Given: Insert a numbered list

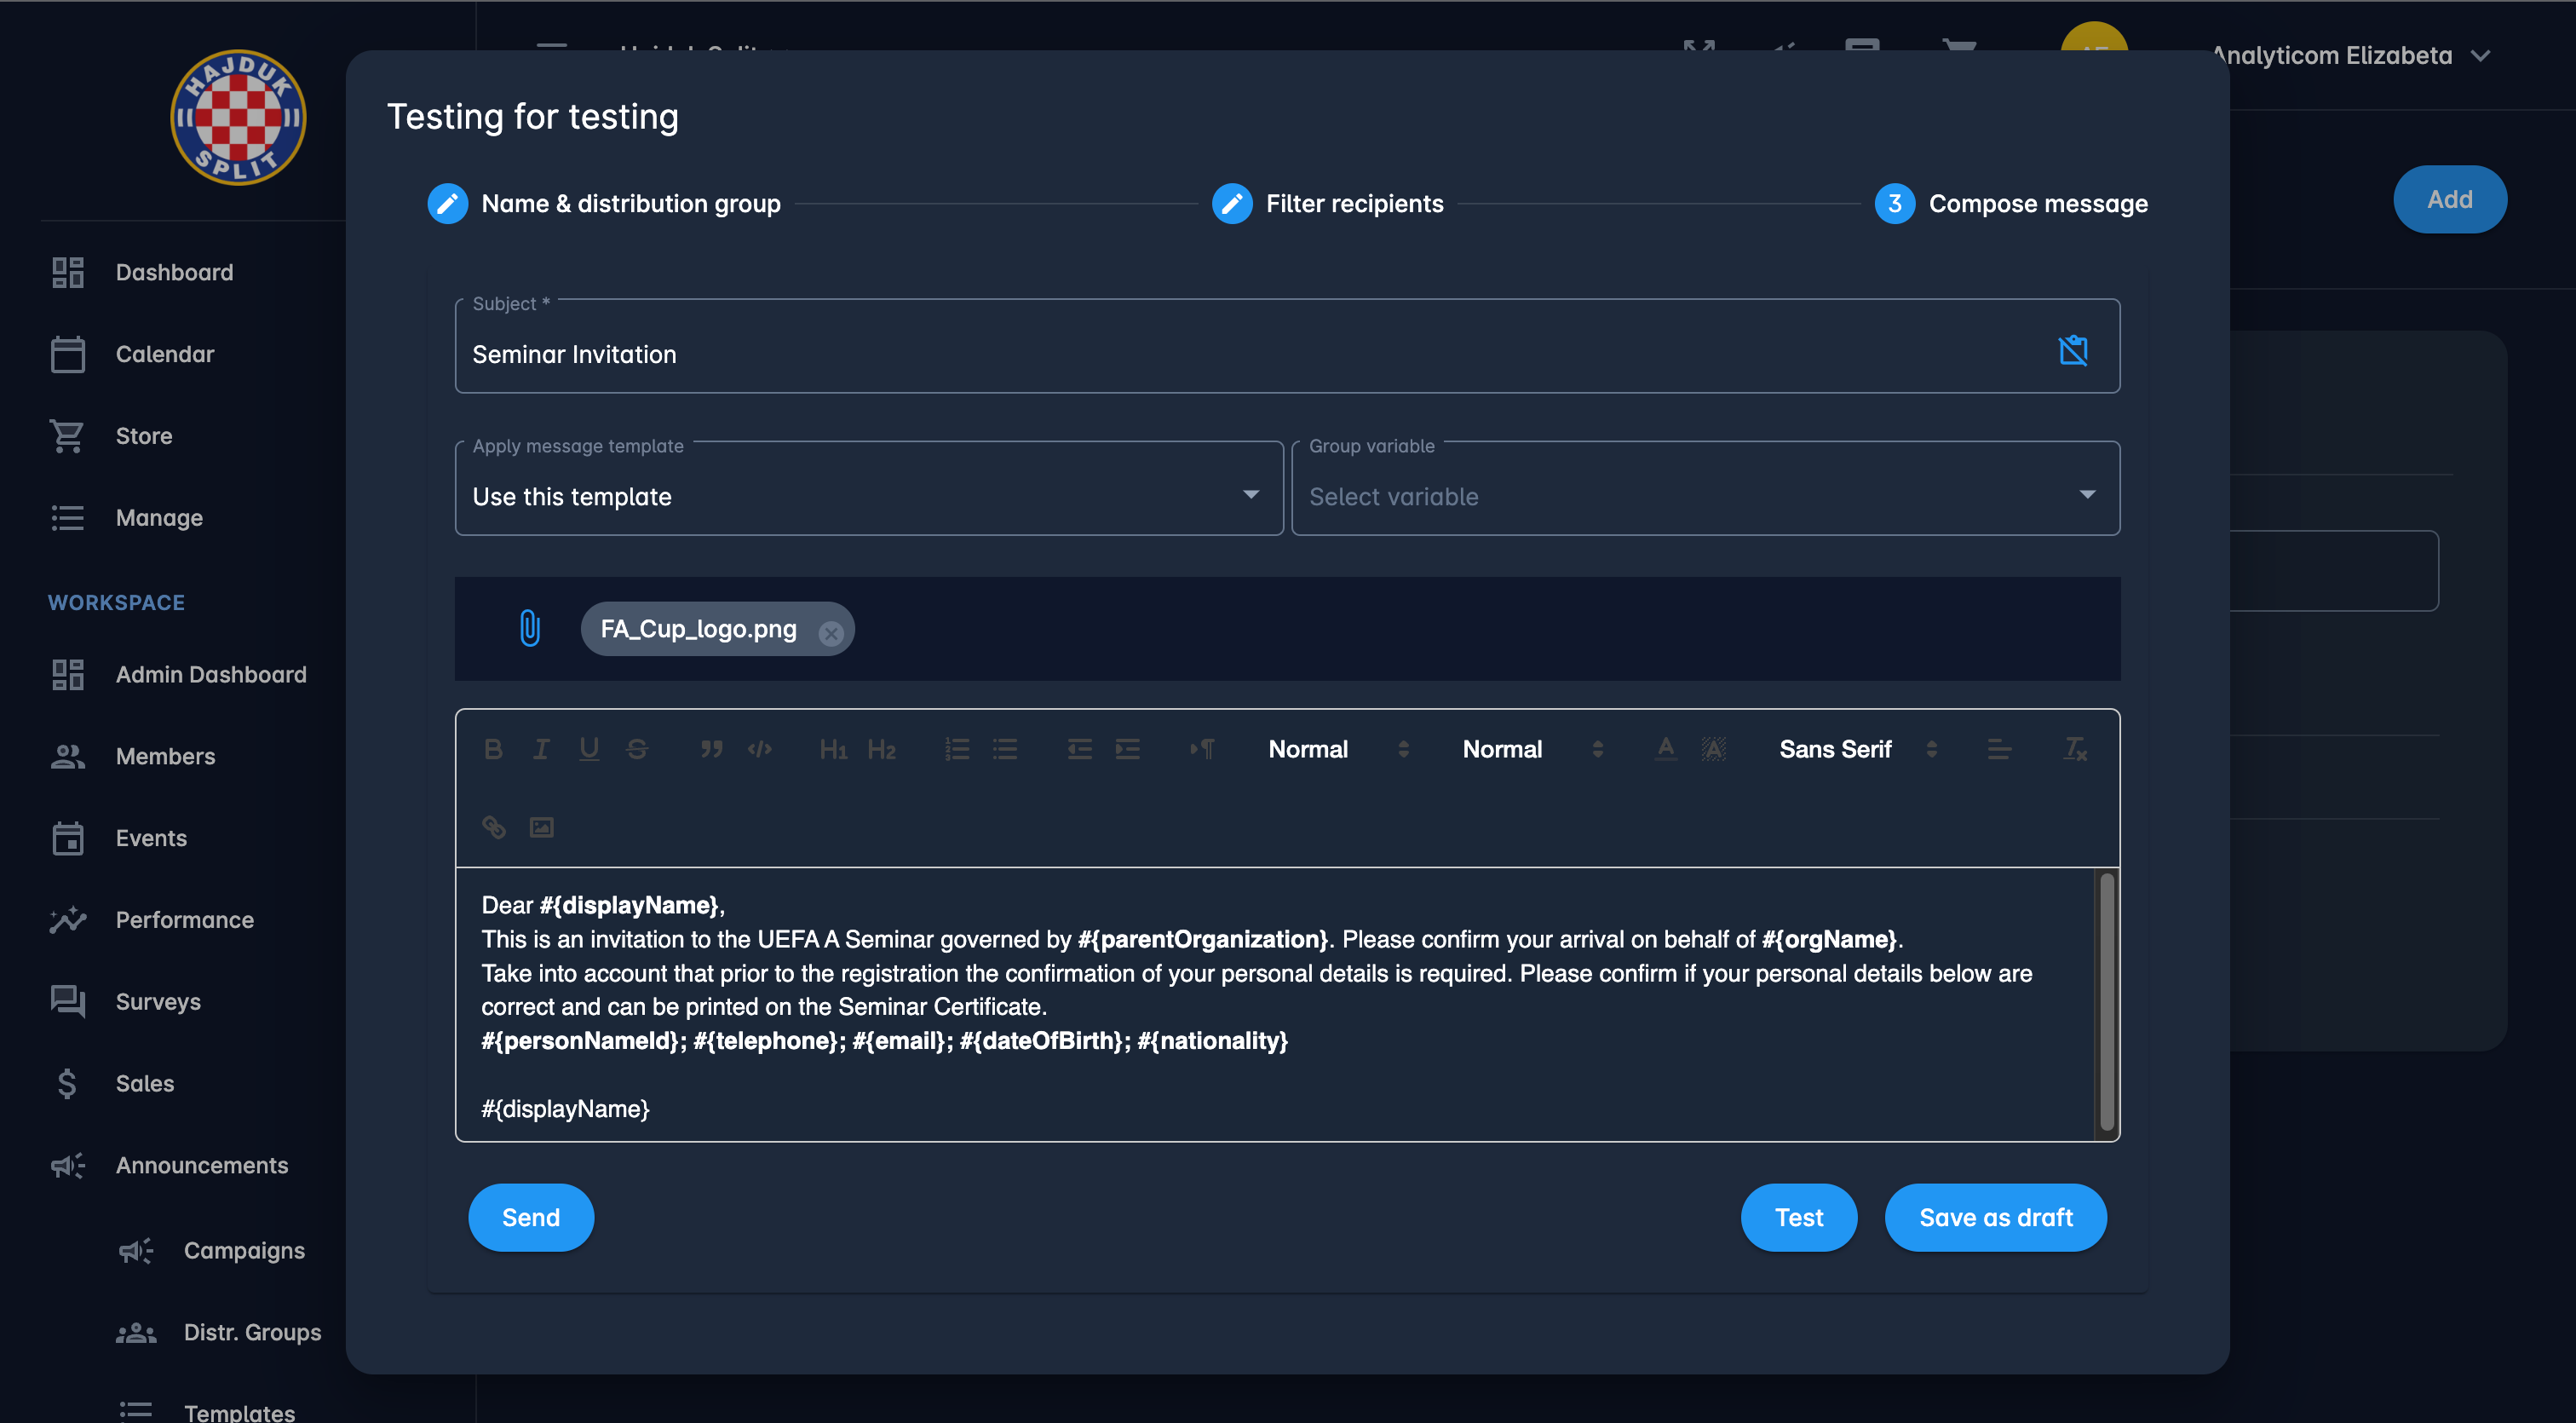Looking at the screenshot, I should [x=957, y=749].
